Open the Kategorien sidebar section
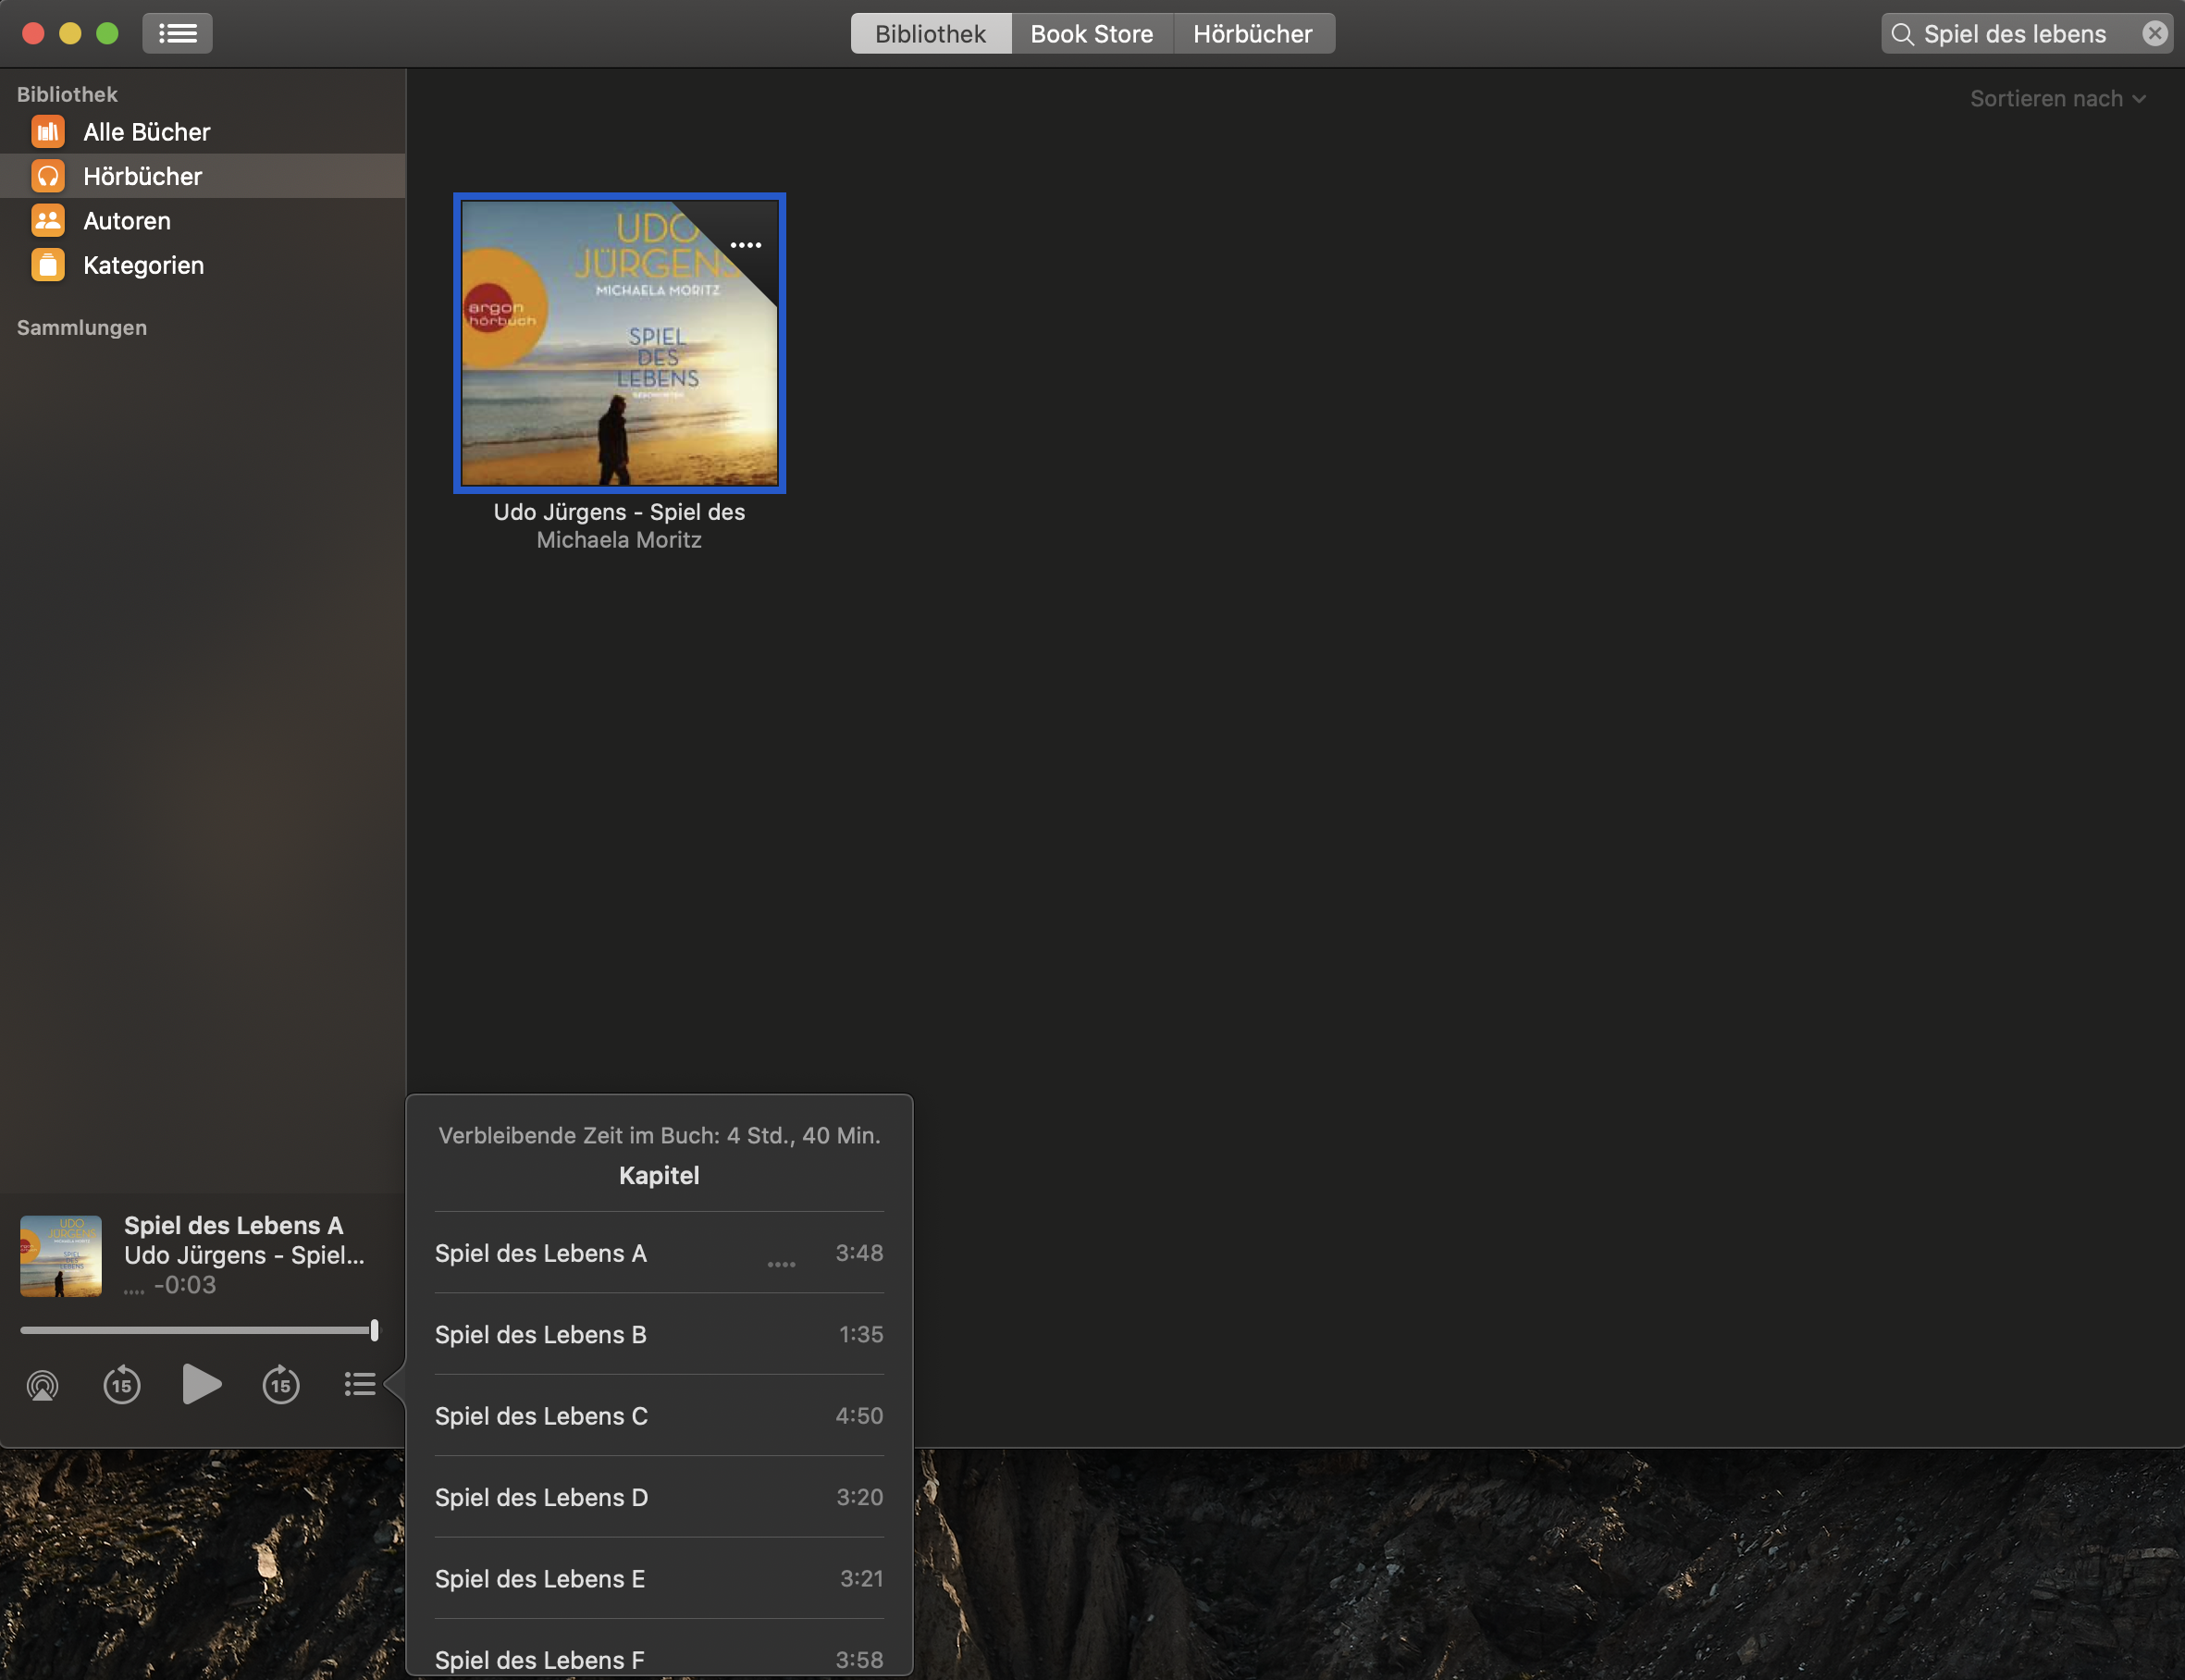The height and width of the screenshot is (1680, 2185). [143, 265]
